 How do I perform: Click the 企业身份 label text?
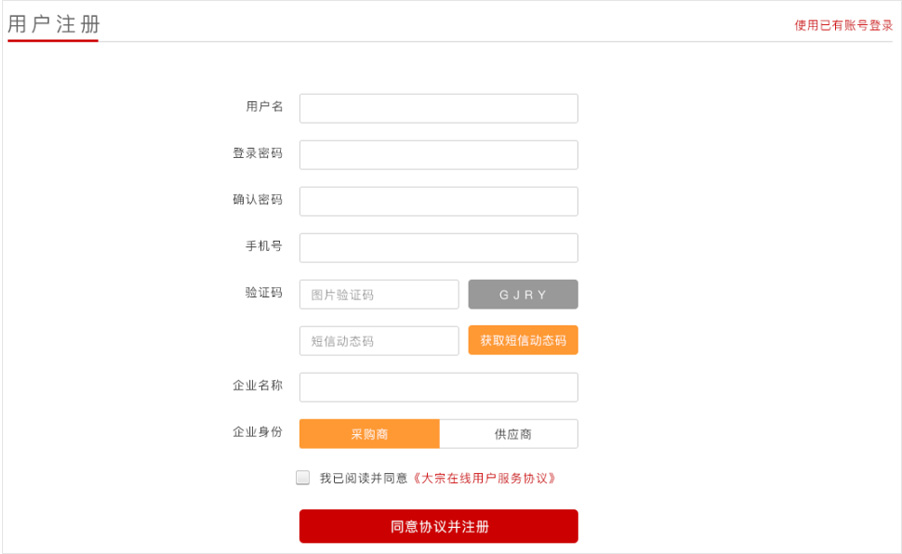click(258, 431)
